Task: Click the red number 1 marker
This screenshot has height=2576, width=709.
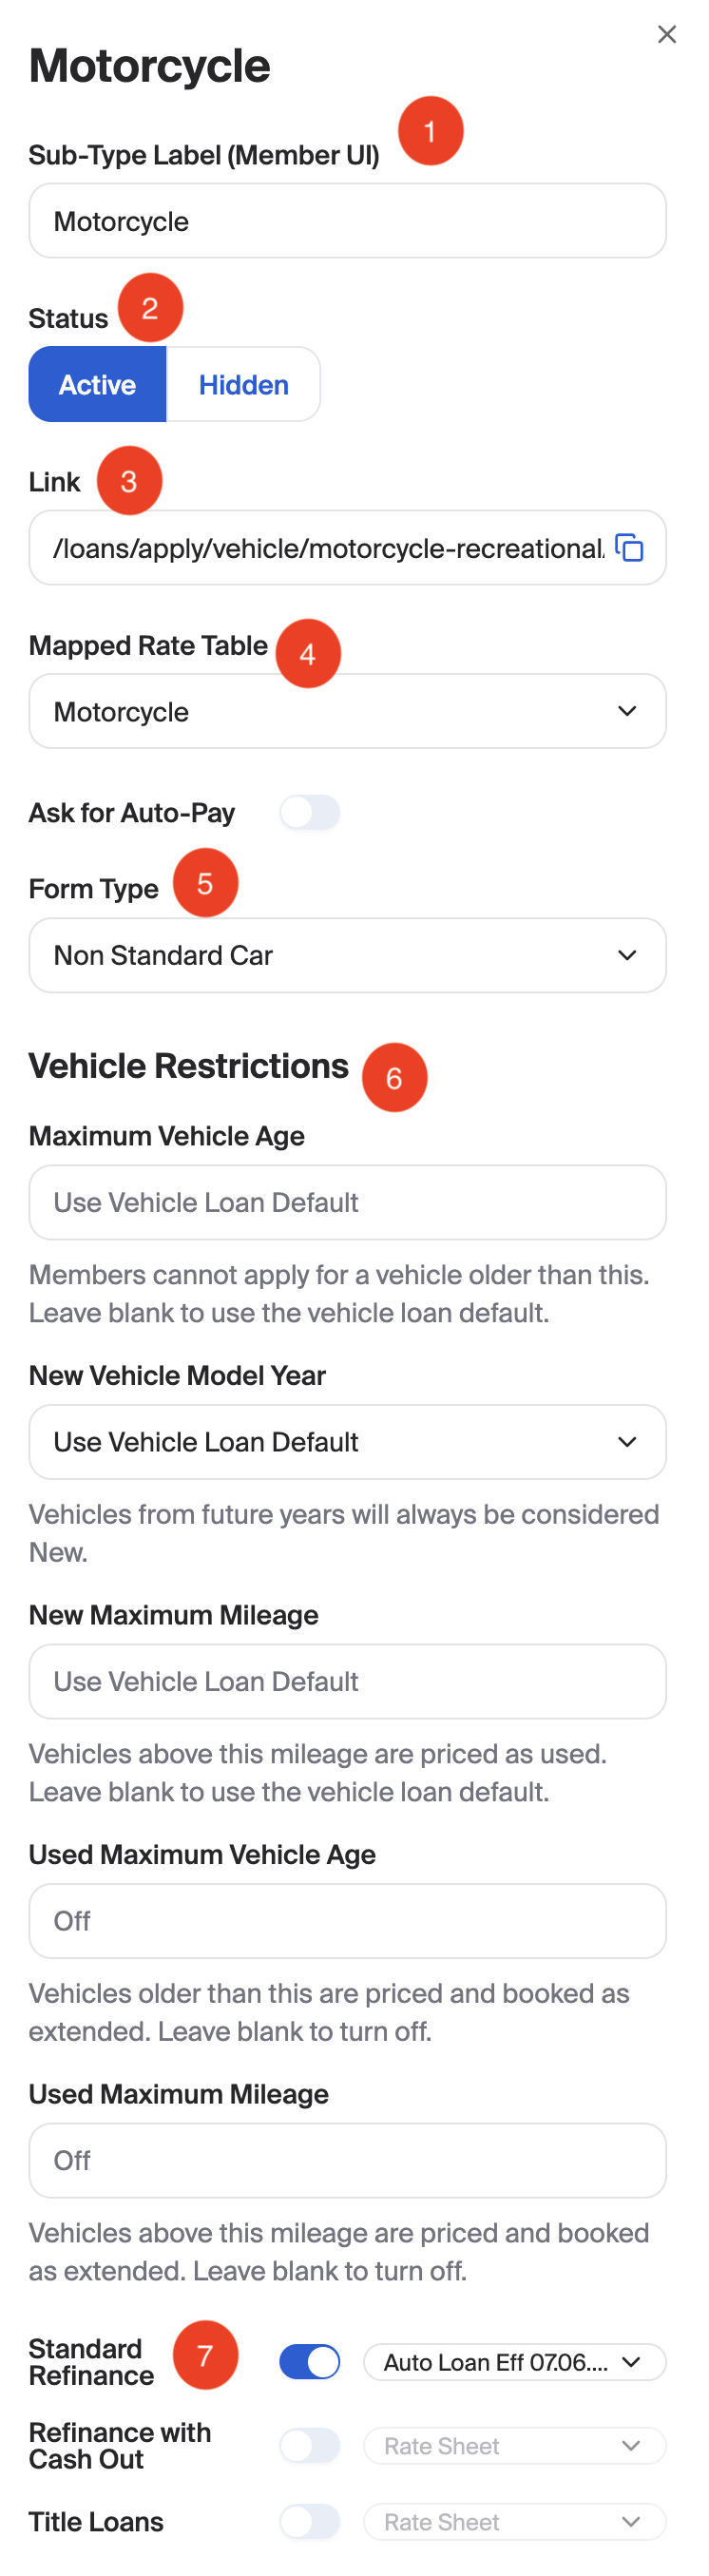Action: point(431,131)
